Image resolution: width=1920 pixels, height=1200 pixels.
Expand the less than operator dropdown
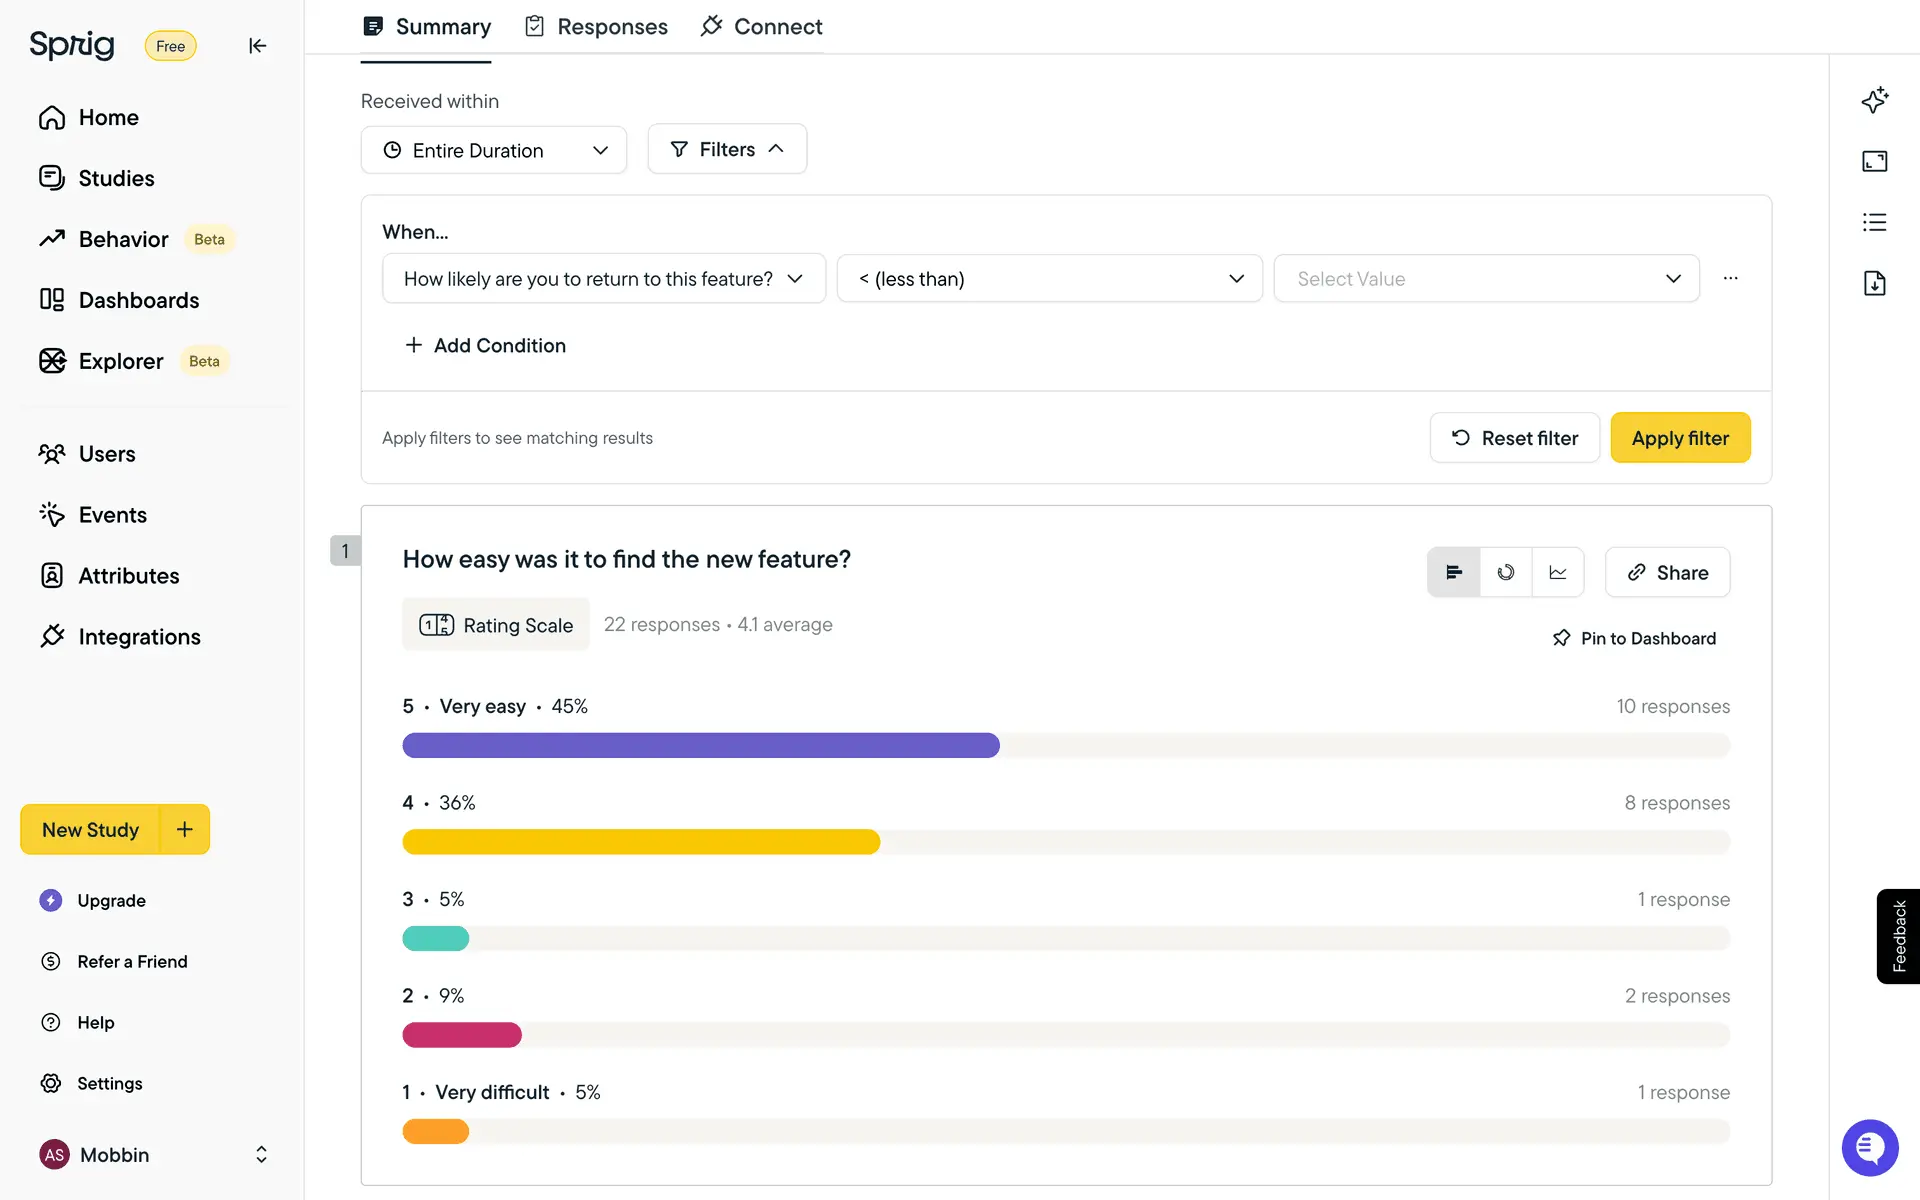pos(1049,279)
